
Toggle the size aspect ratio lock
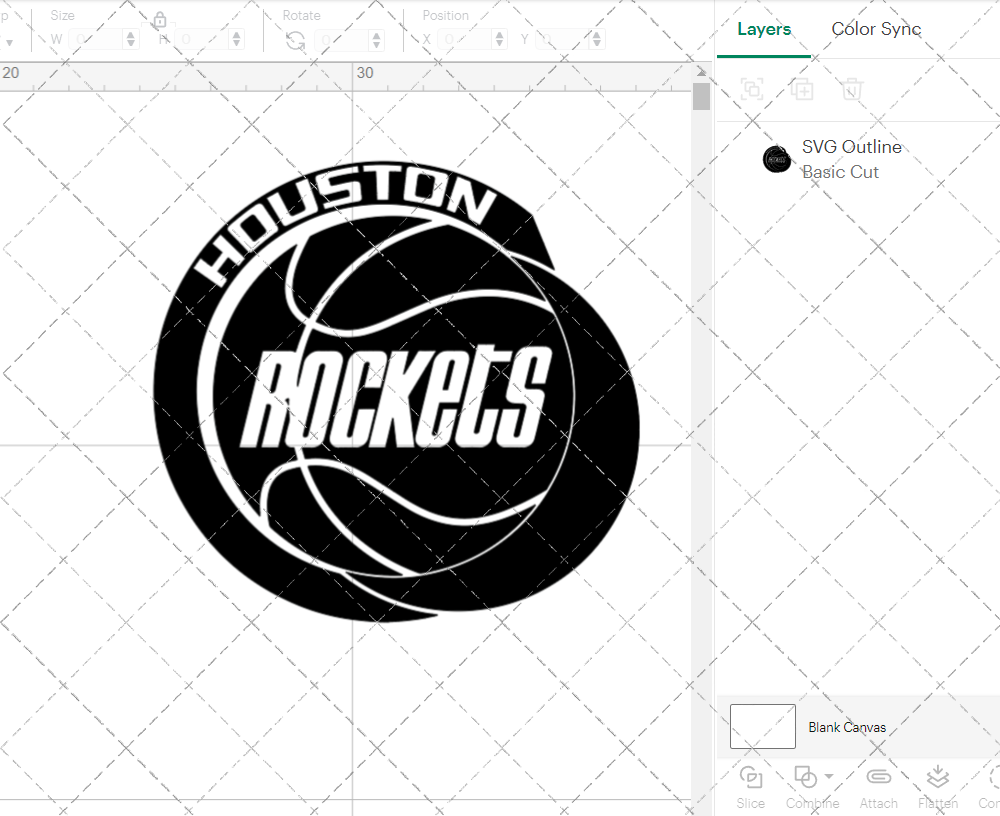coord(161,20)
